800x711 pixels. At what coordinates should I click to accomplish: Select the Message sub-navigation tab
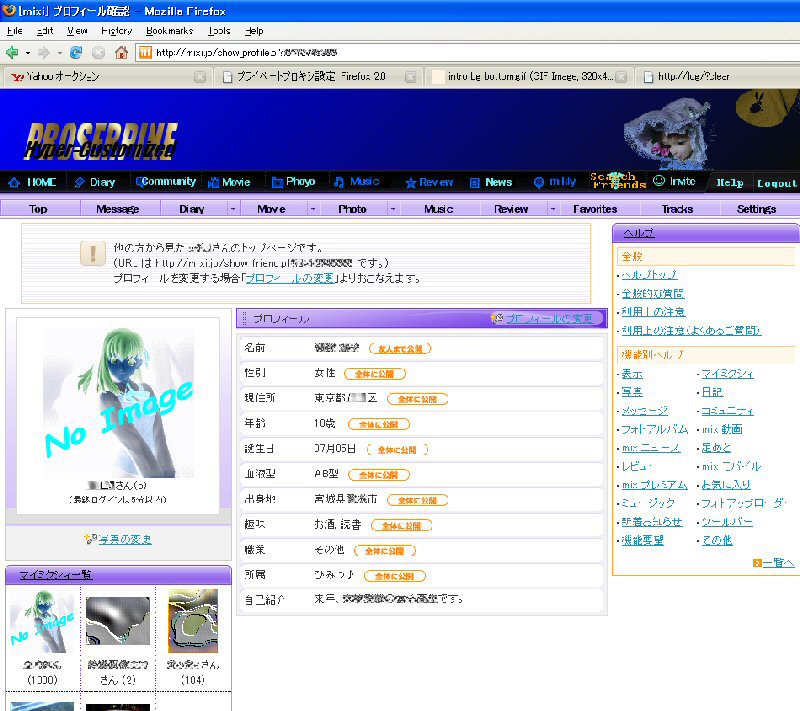coord(118,209)
